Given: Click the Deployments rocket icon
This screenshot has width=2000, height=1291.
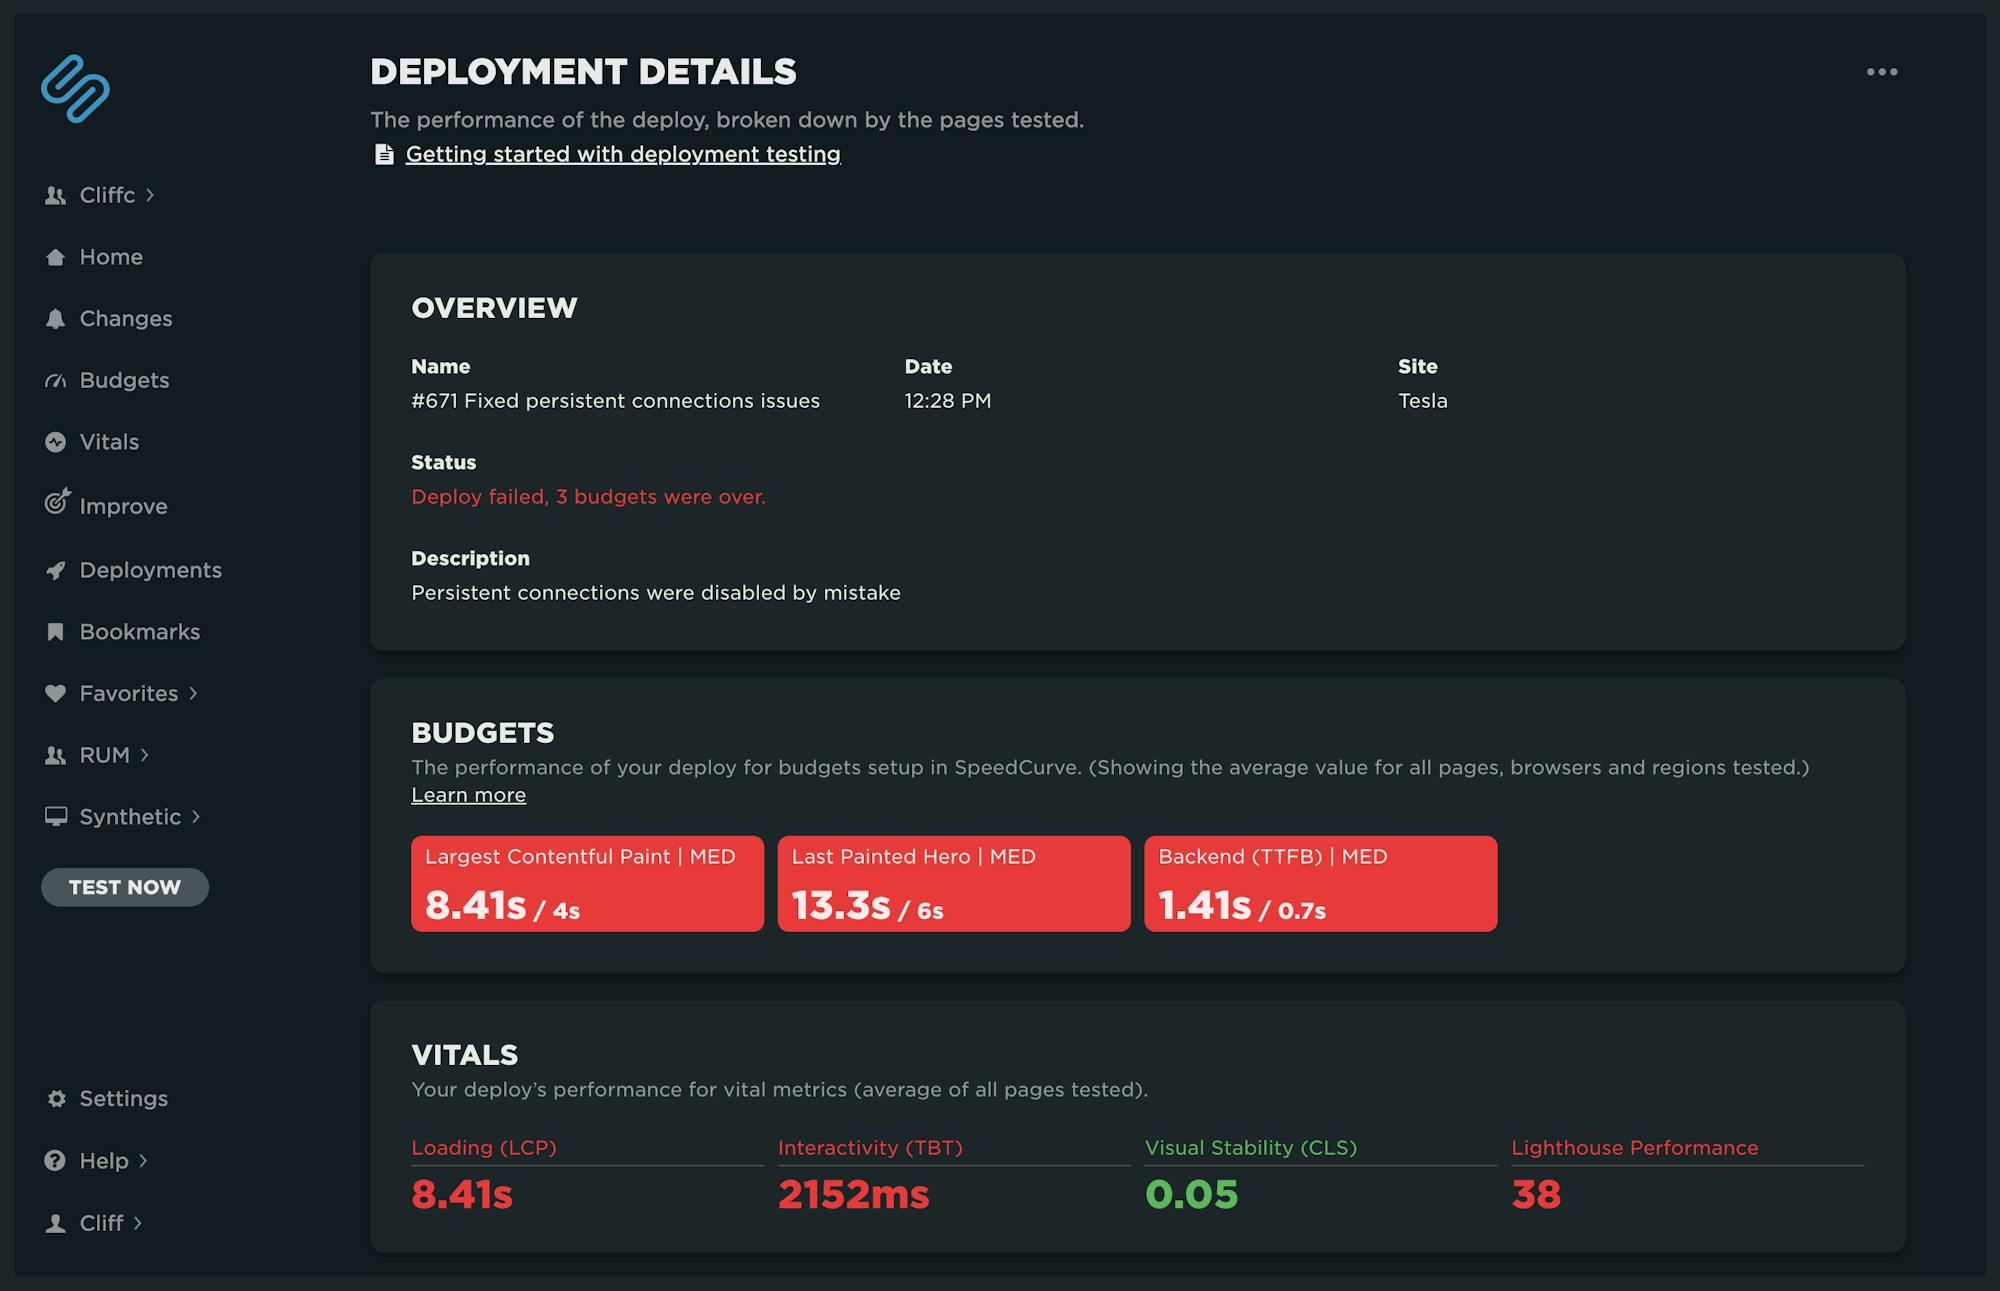Looking at the screenshot, I should [55, 570].
